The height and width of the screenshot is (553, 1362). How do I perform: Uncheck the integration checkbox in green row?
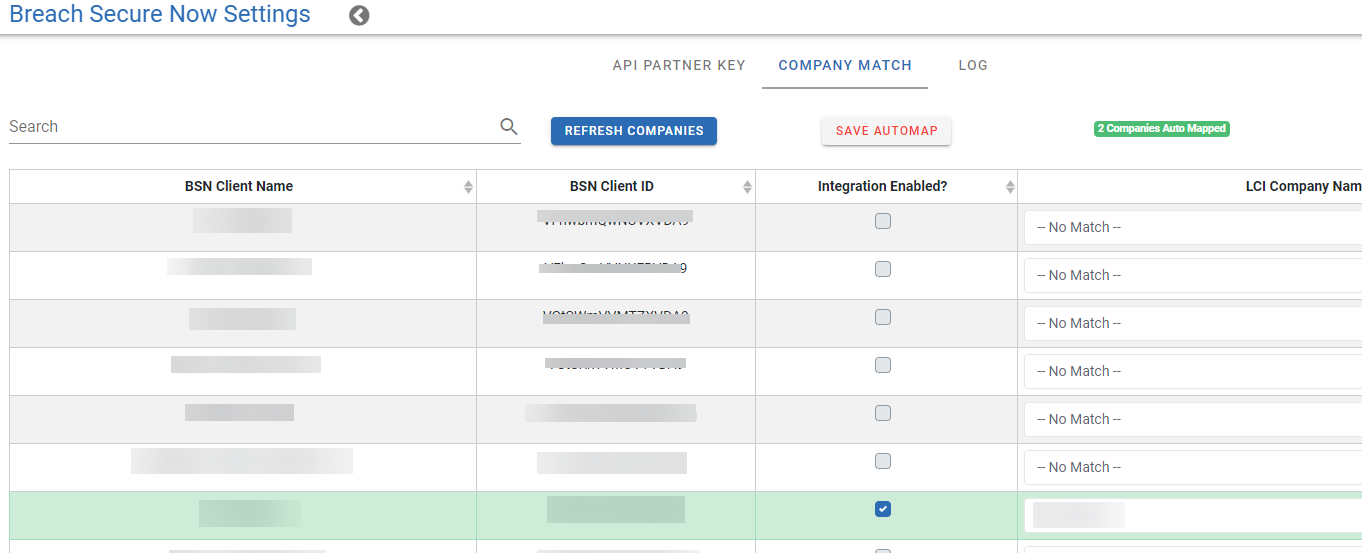tap(883, 509)
